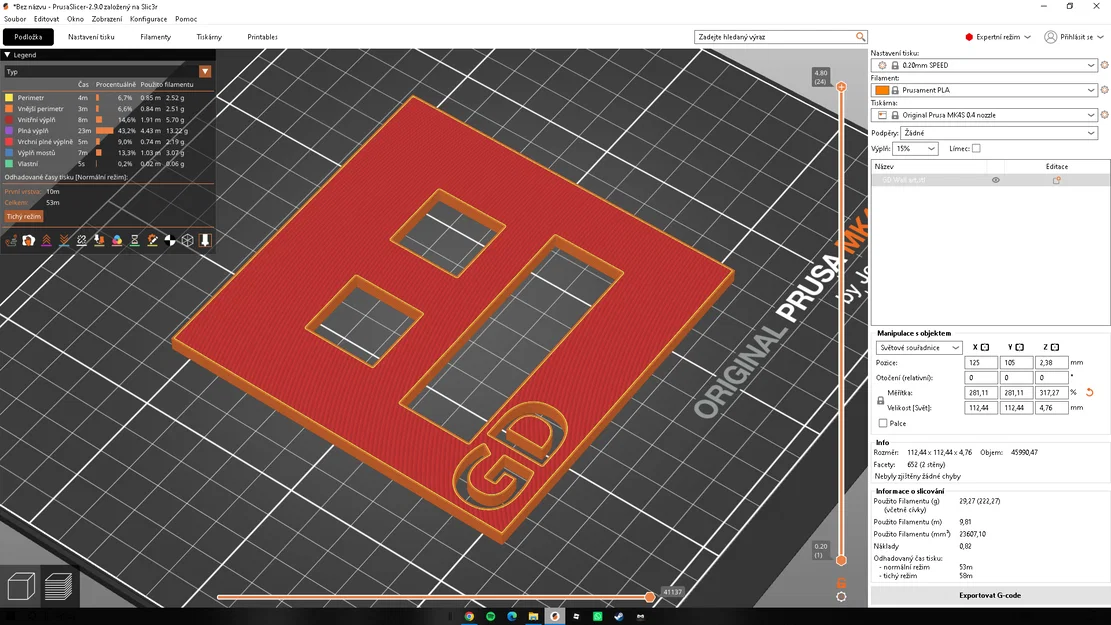Open the Nastavení tisku tab

[x=91, y=37]
